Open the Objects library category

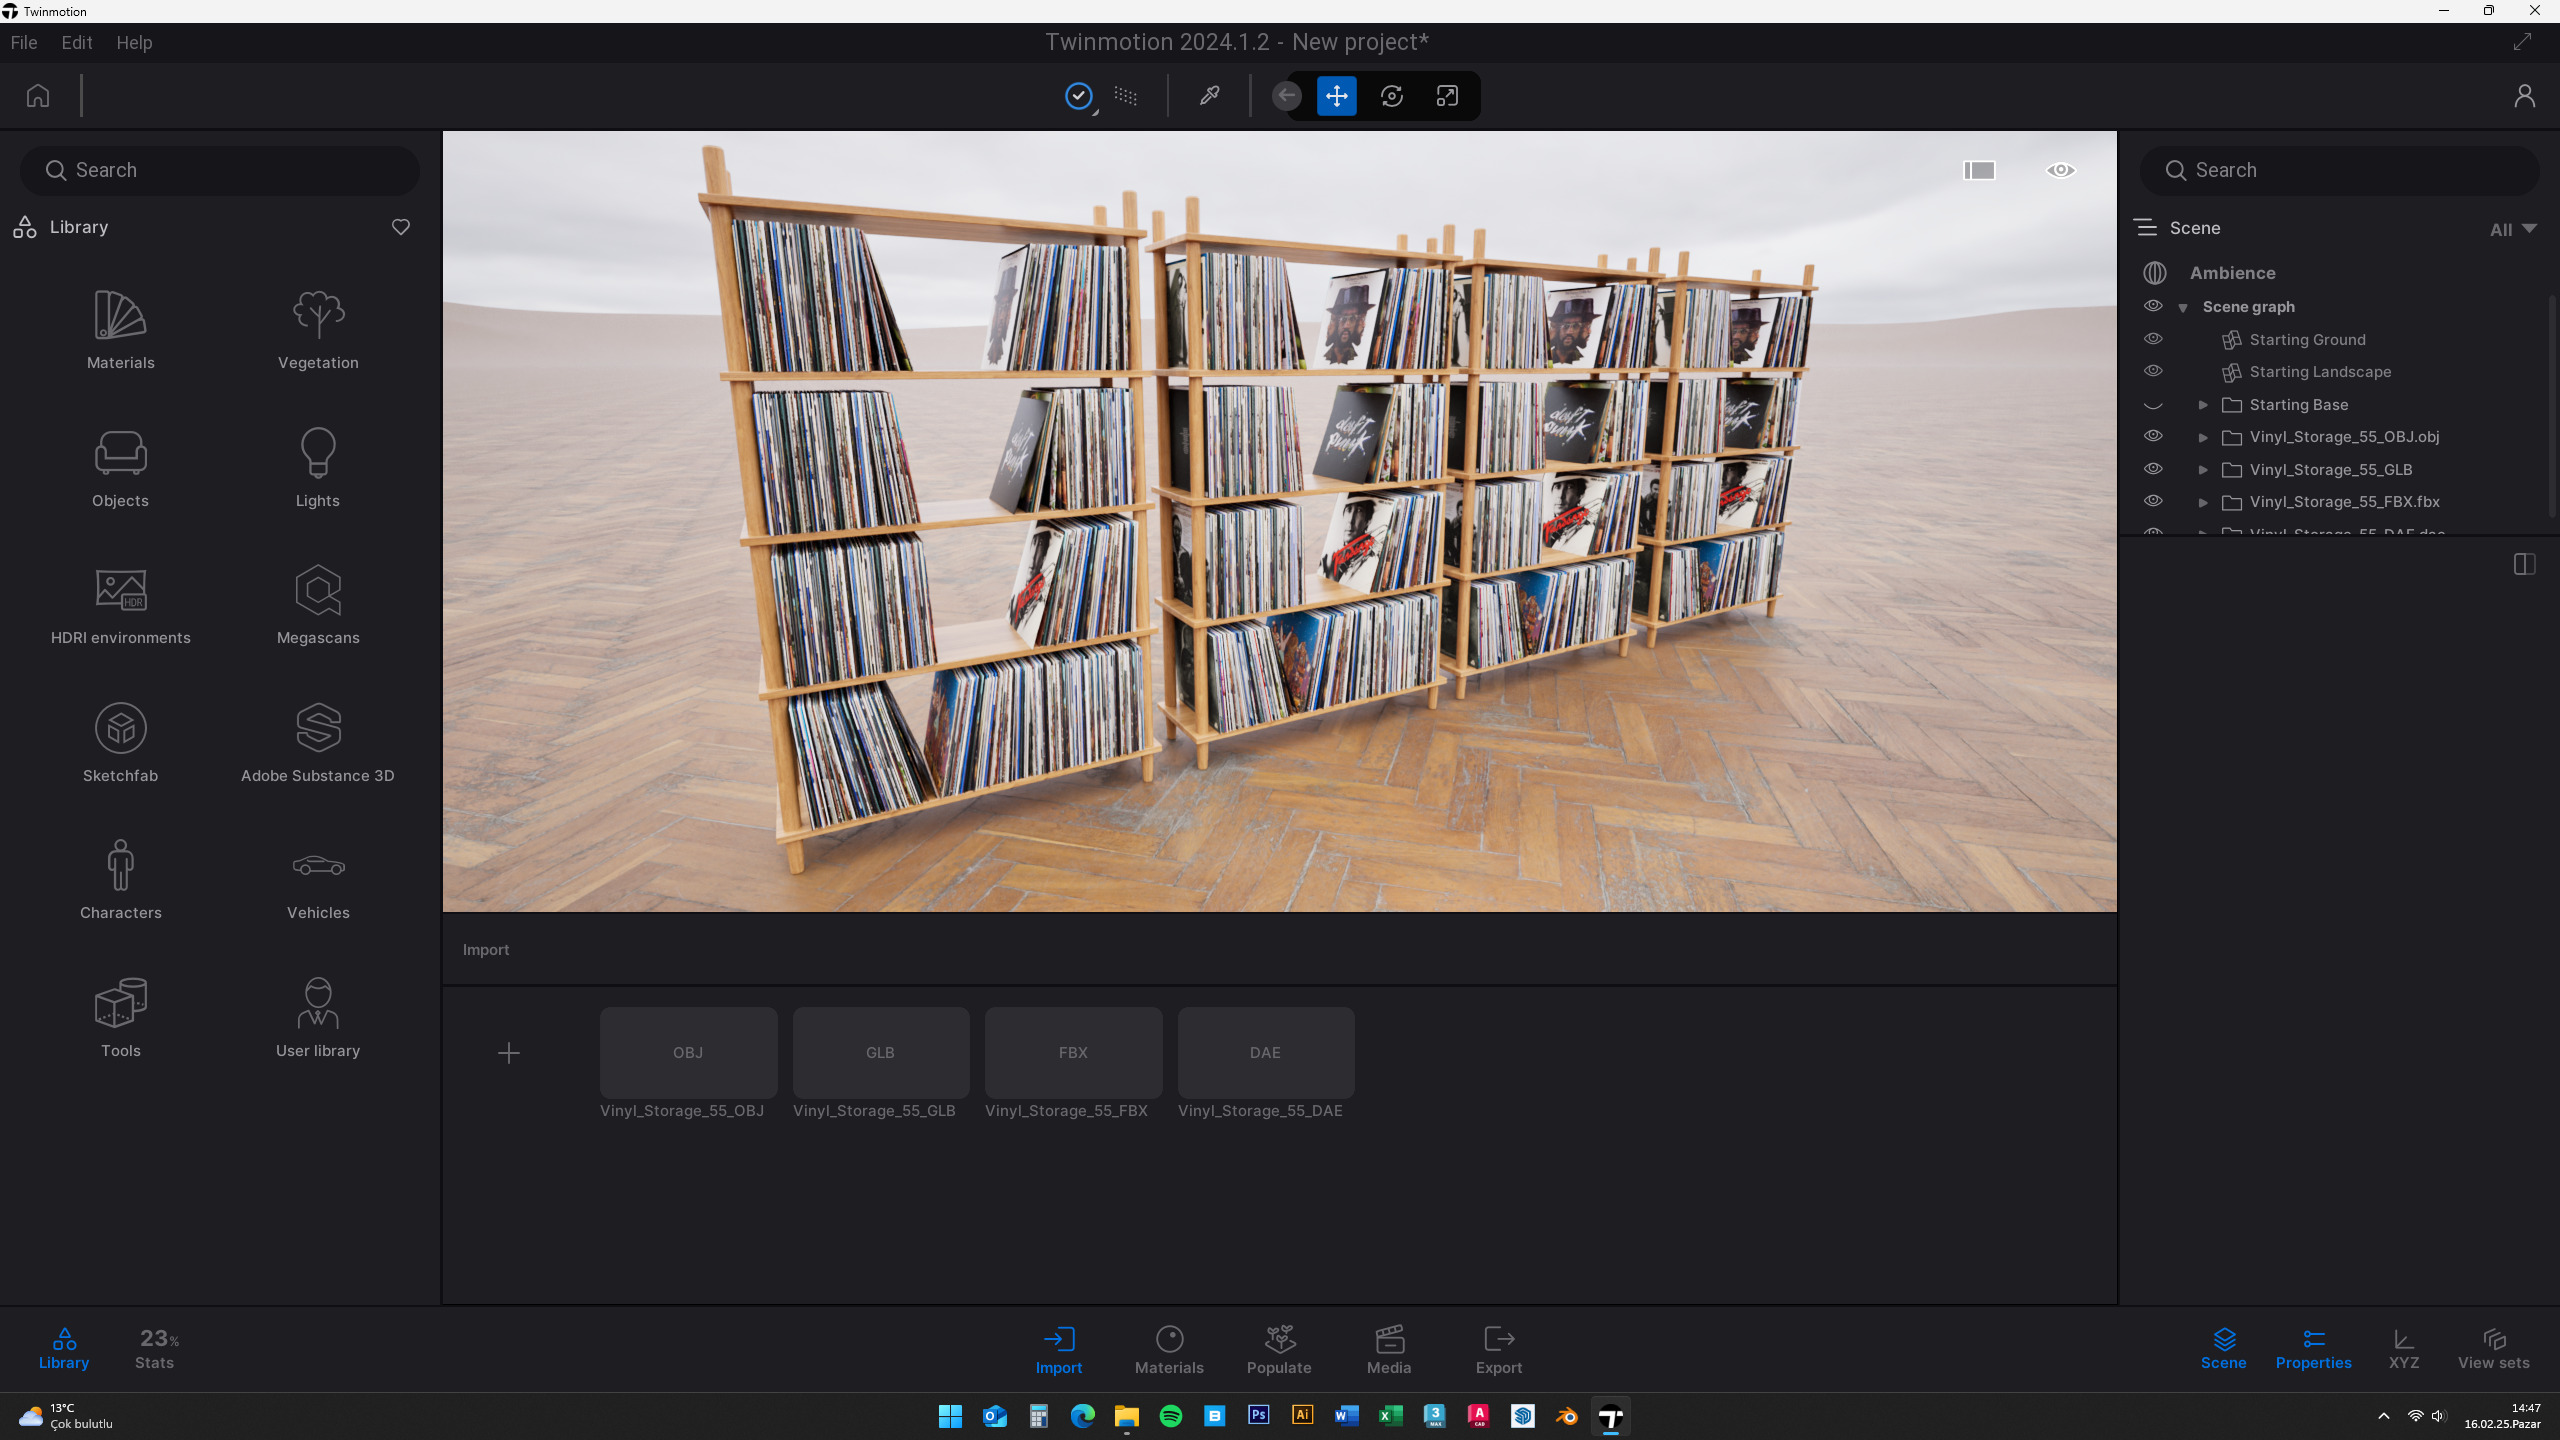click(120, 468)
